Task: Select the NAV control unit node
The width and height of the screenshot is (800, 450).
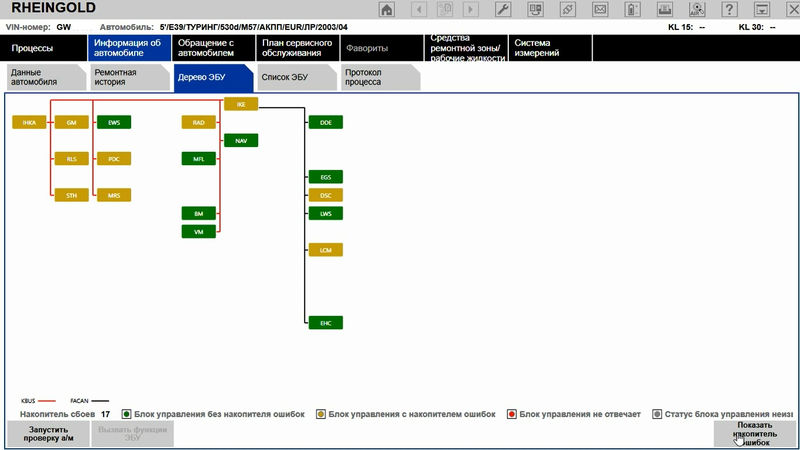Action: [241, 141]
